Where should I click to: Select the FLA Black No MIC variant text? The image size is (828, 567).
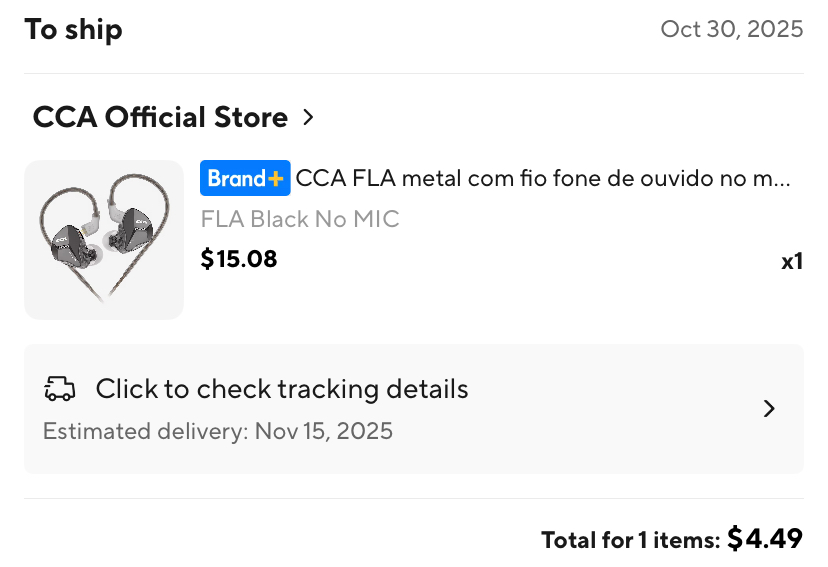click(x=300, y=219)
